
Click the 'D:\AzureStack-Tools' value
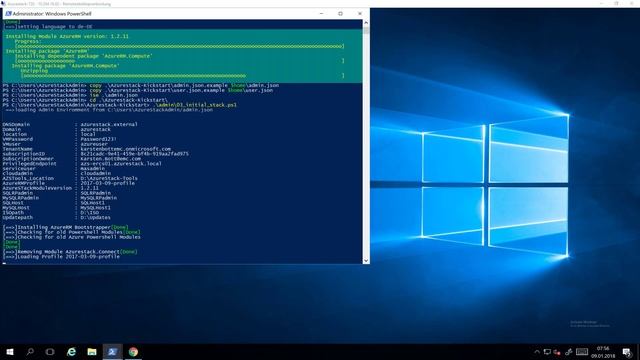[x=109, y=178]
